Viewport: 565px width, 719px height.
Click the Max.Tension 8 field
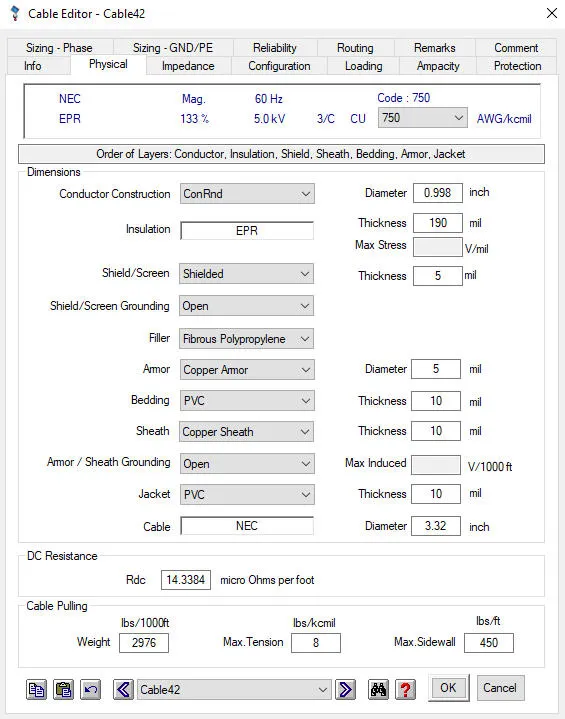[316, 642]
